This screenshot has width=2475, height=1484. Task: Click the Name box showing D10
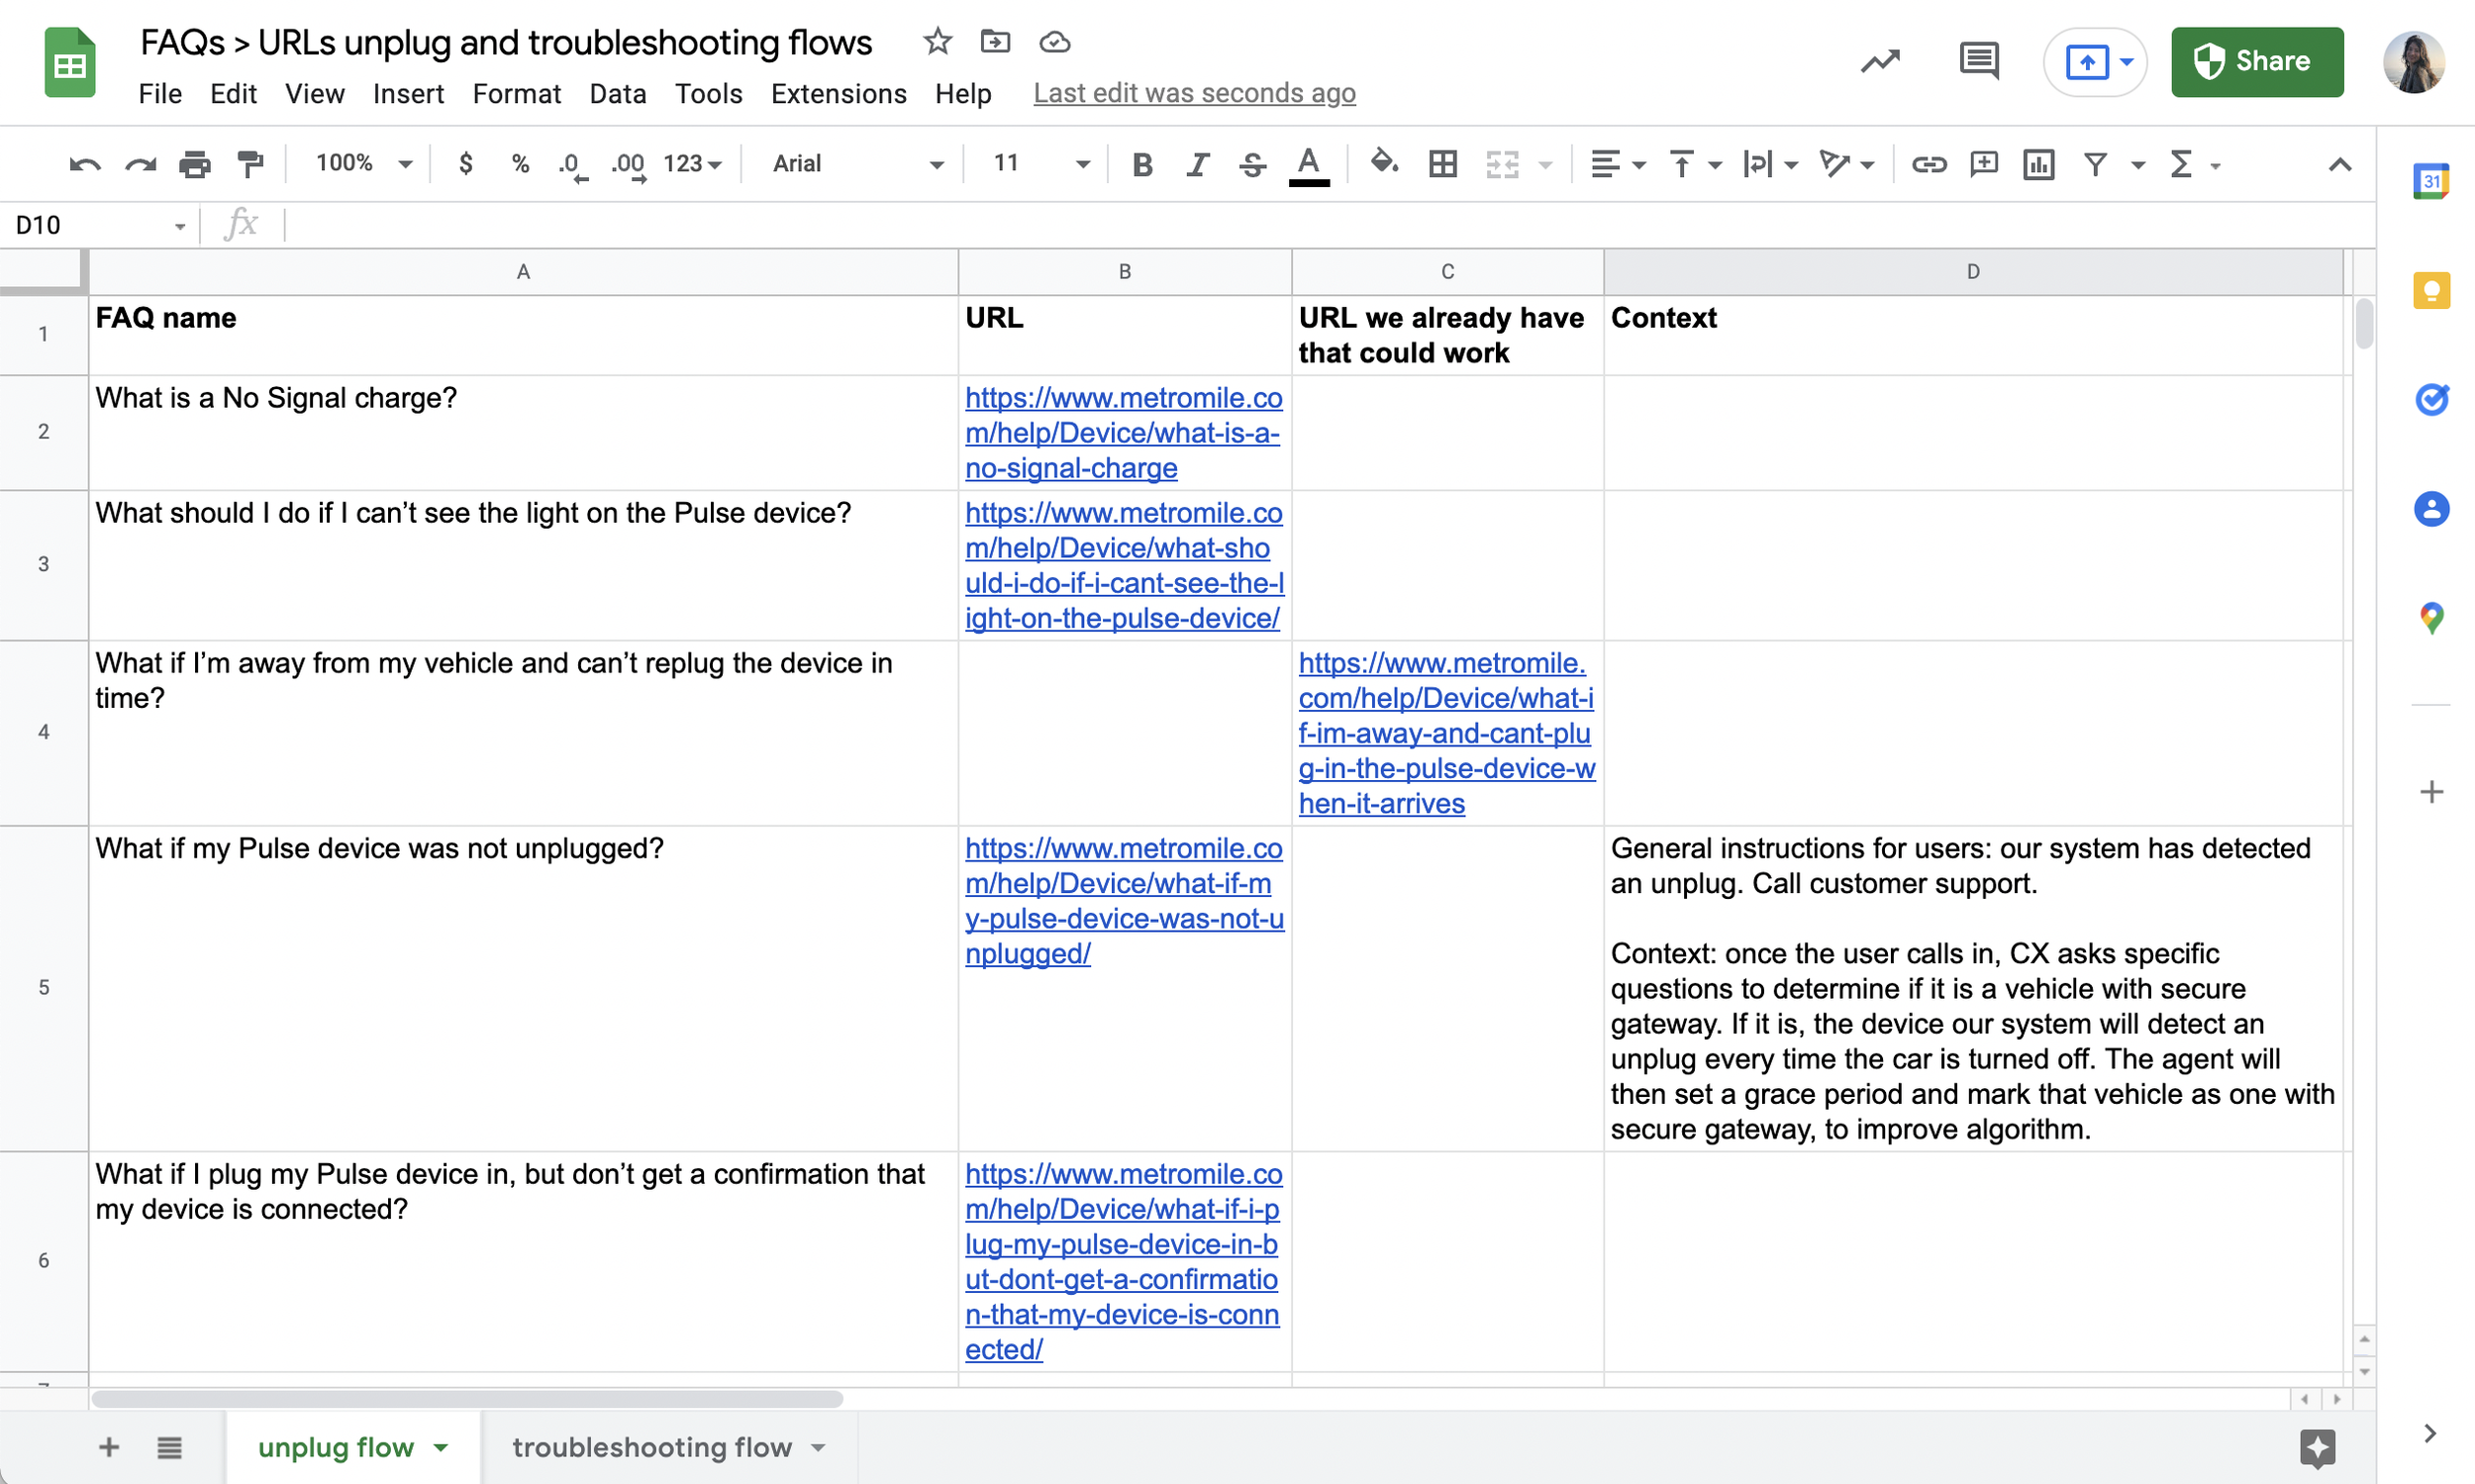coord(100,225)
